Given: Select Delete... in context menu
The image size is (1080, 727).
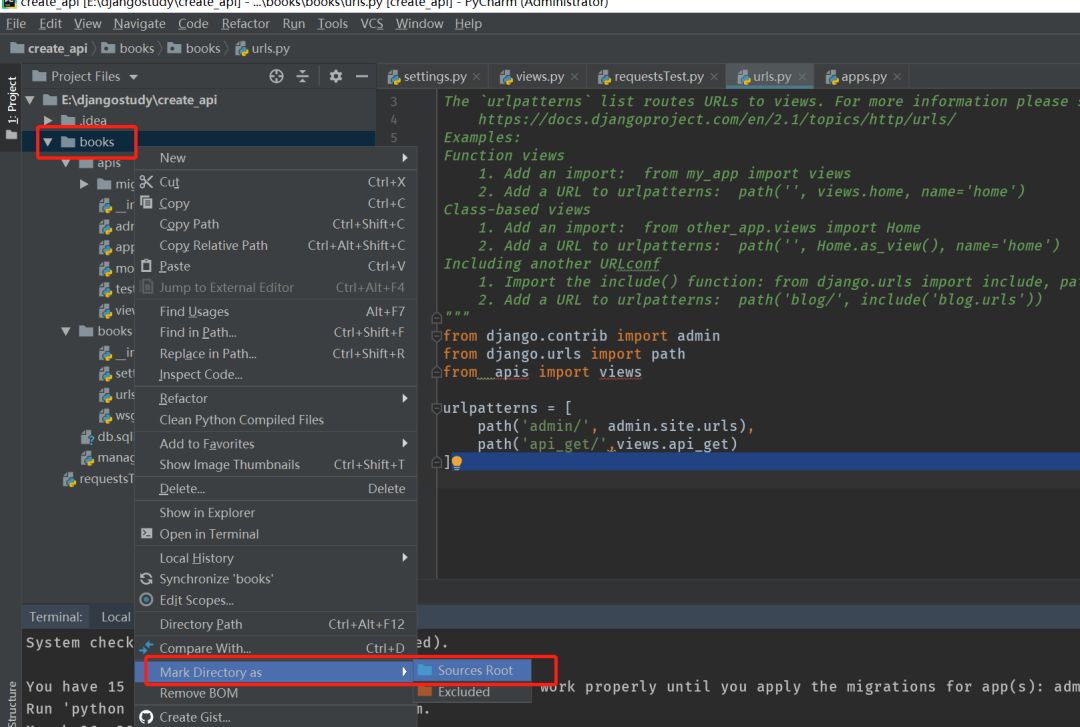Looking at the screenshot, I should [x=276, y=489].
